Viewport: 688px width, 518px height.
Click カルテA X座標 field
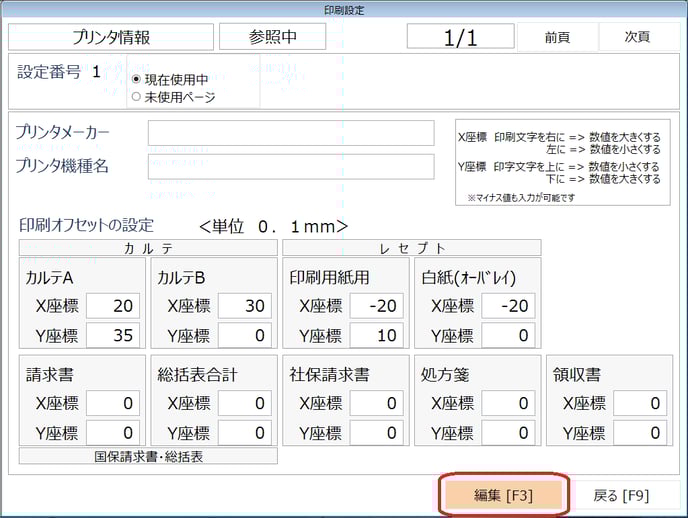[113, 306]
